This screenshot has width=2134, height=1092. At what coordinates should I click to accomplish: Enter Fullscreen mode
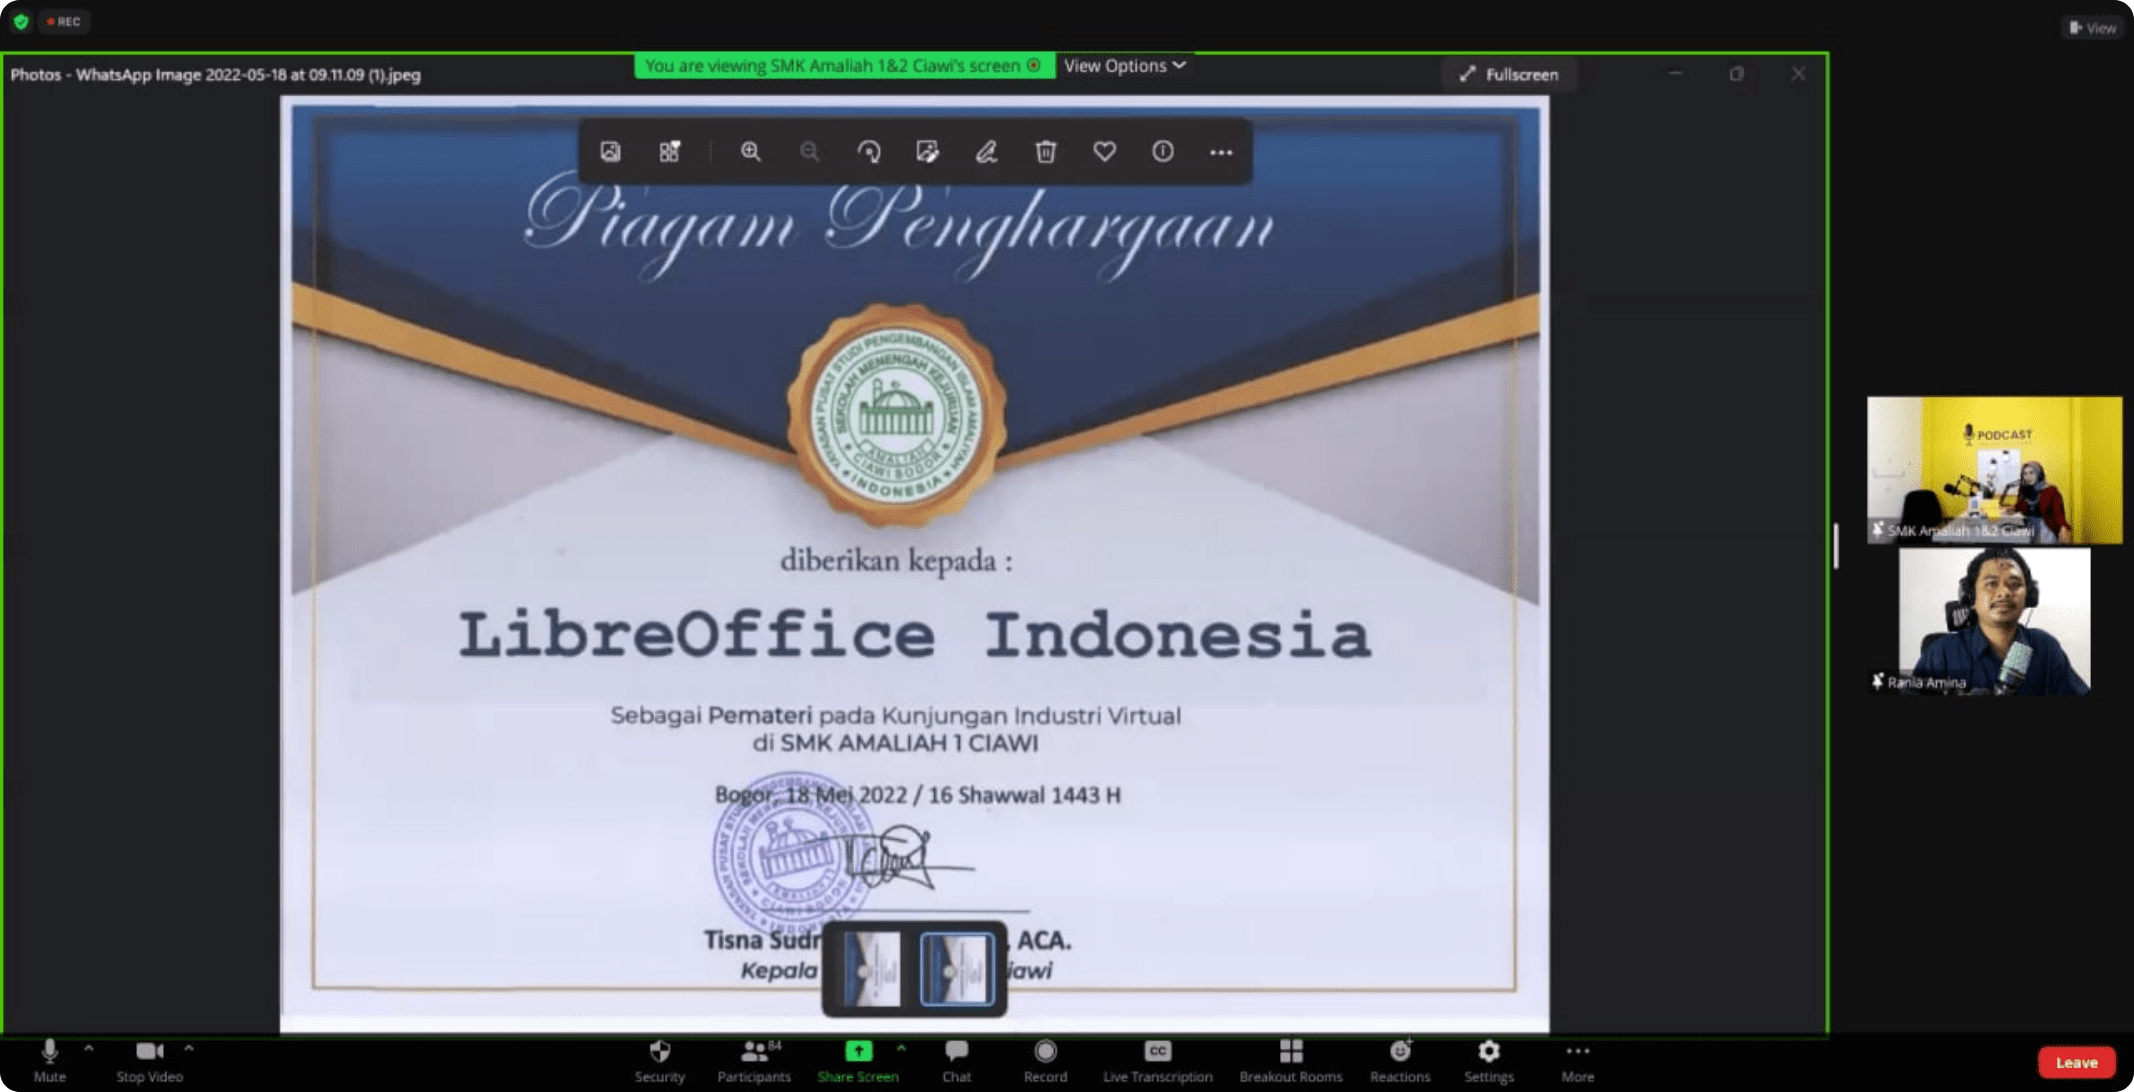(x=1509, y=74)
